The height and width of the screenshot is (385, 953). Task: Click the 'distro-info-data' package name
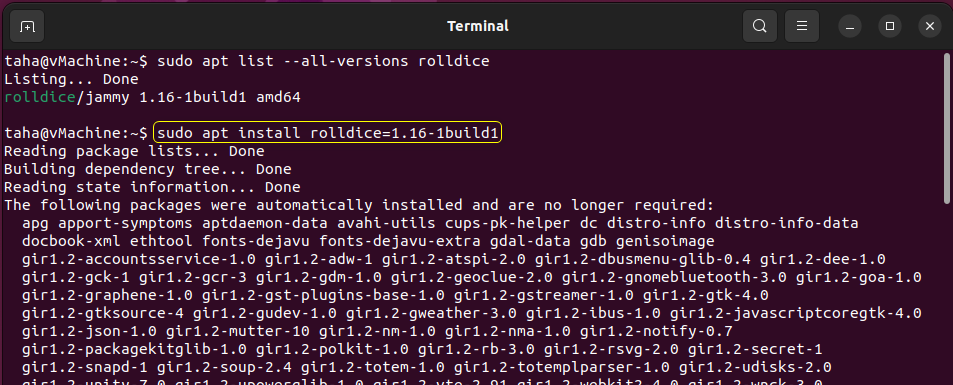click(x=786, y=223)
